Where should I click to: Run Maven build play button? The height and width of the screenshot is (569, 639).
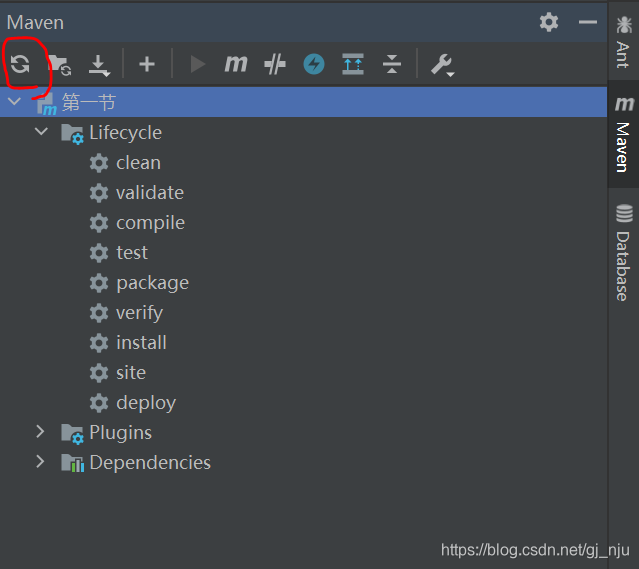198,64
